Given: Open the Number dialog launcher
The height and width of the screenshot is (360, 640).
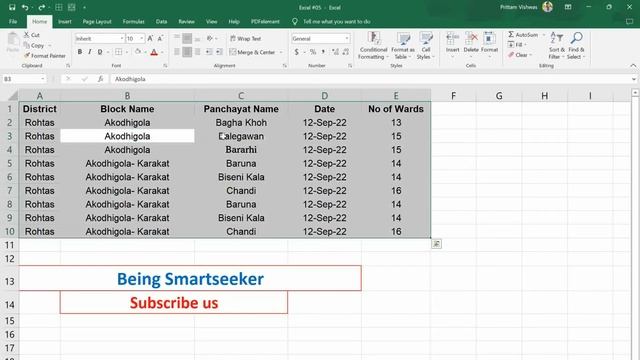Looking at the screenshot, I should point(350,66).
